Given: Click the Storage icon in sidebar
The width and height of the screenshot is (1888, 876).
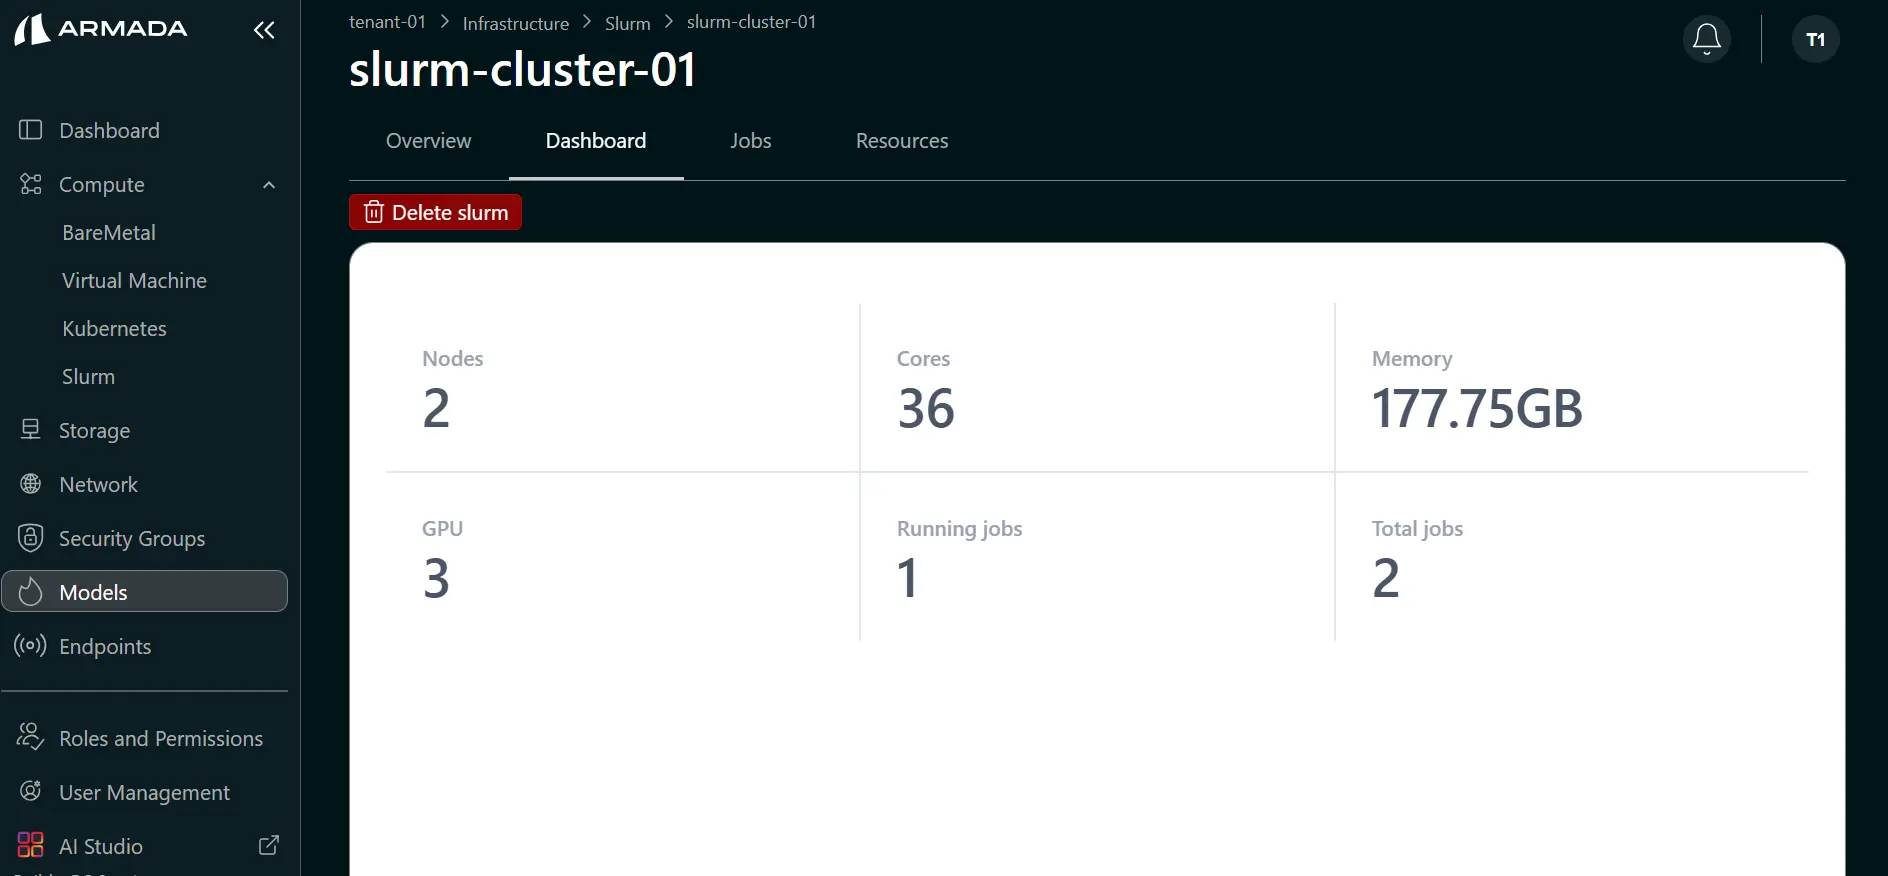Looking at the screenshot, I should 31,430.
